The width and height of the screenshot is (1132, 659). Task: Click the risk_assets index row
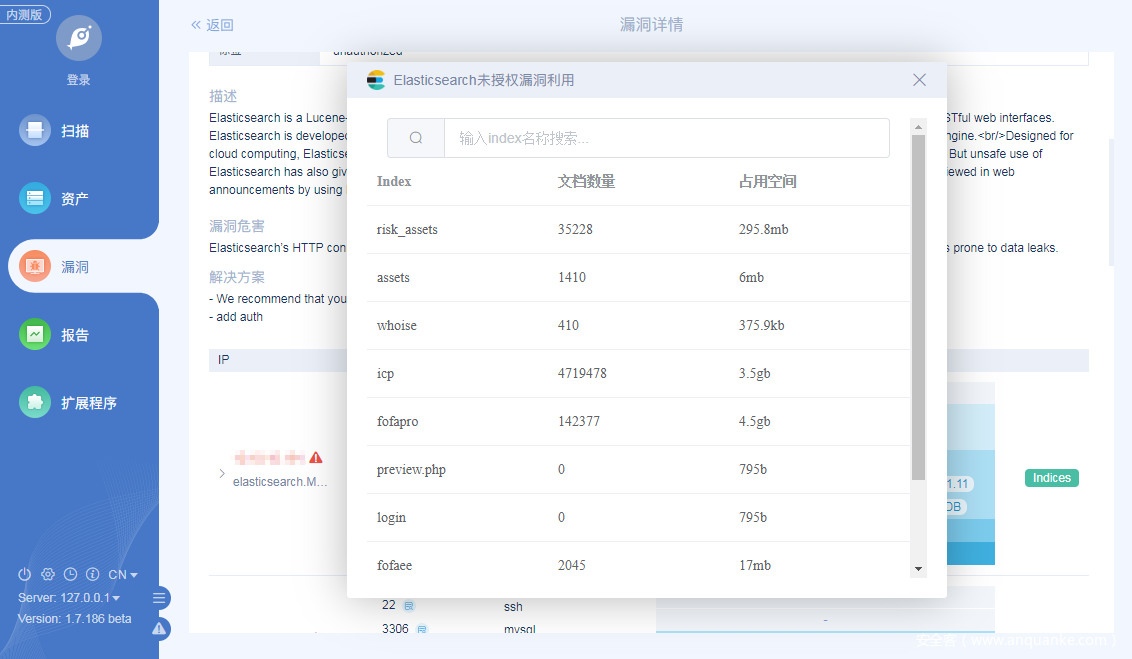tap(638, 230)
